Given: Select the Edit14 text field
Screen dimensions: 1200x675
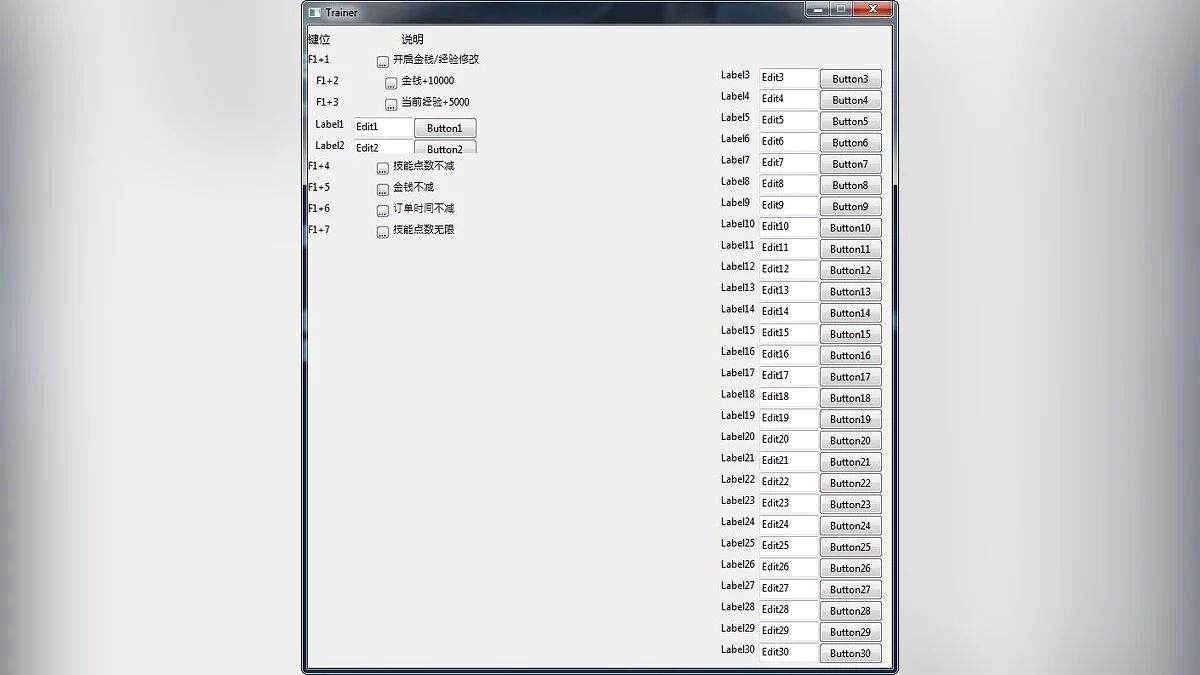Looking at the screenshot, I should [x=788, y=312].
